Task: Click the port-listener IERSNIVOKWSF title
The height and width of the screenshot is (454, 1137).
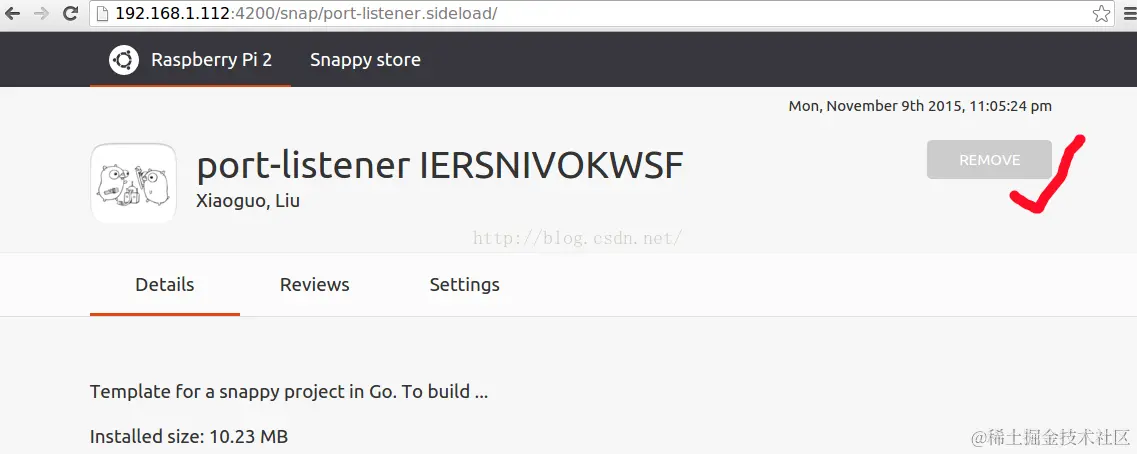Action: 440,166
